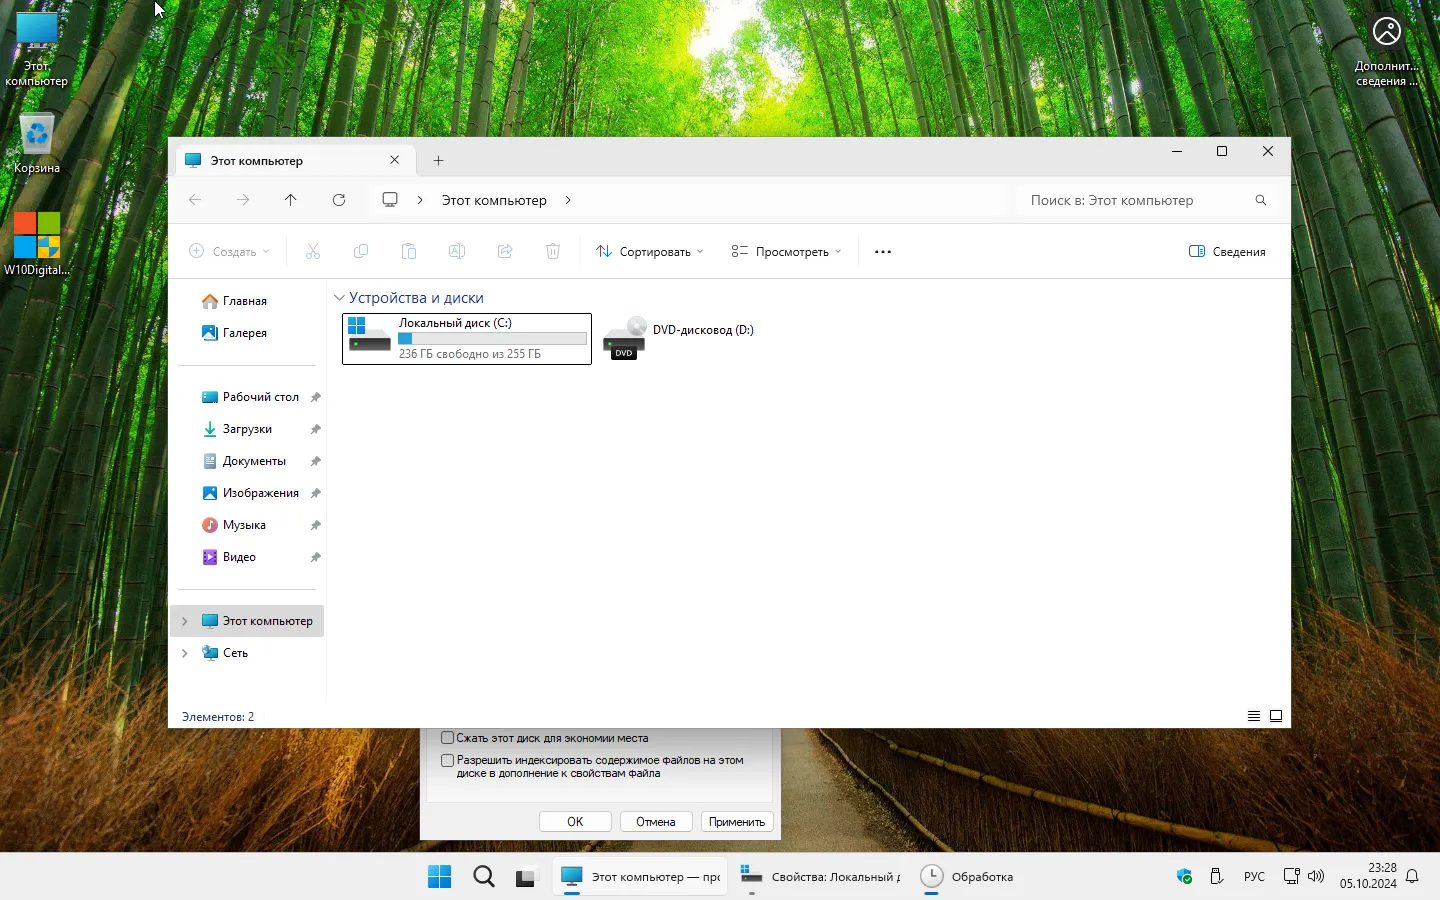Toggle the Сведения details pane
Viewport: 1440px width, 900px height.
coord(1227,252)
